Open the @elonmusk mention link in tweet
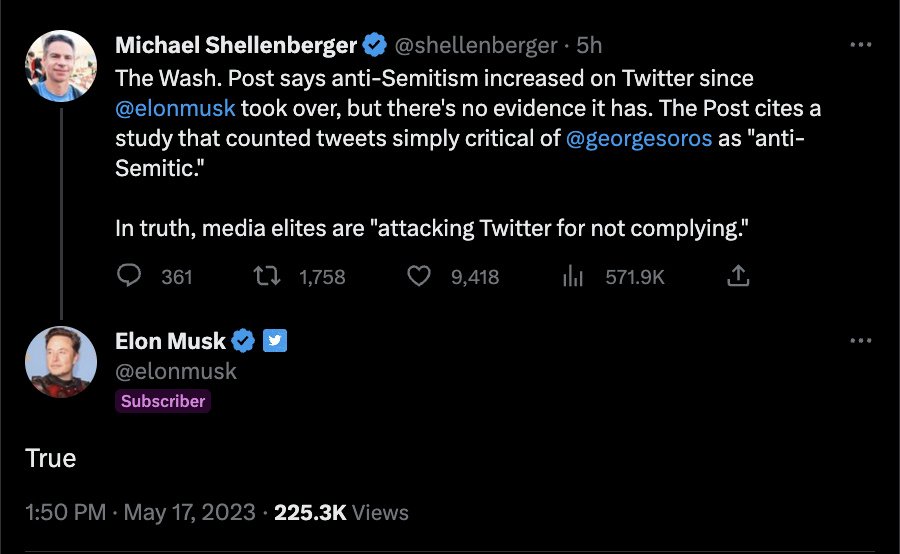900x554 pixels. coord(175,108)
